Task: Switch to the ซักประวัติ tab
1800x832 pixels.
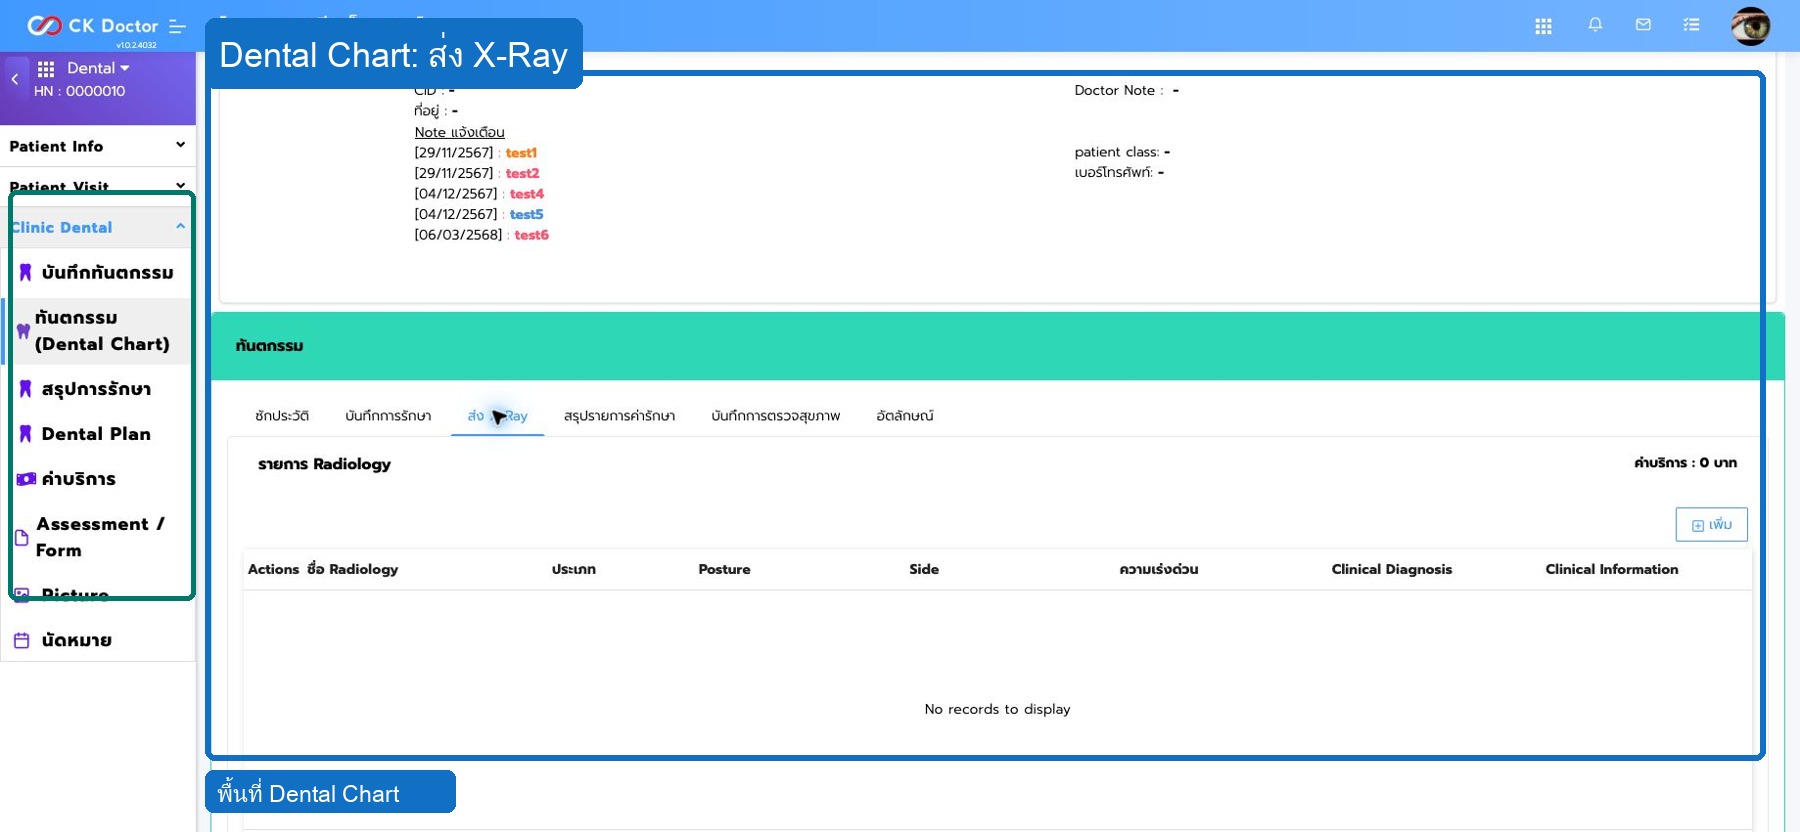Action: click(x=282, y=416)
